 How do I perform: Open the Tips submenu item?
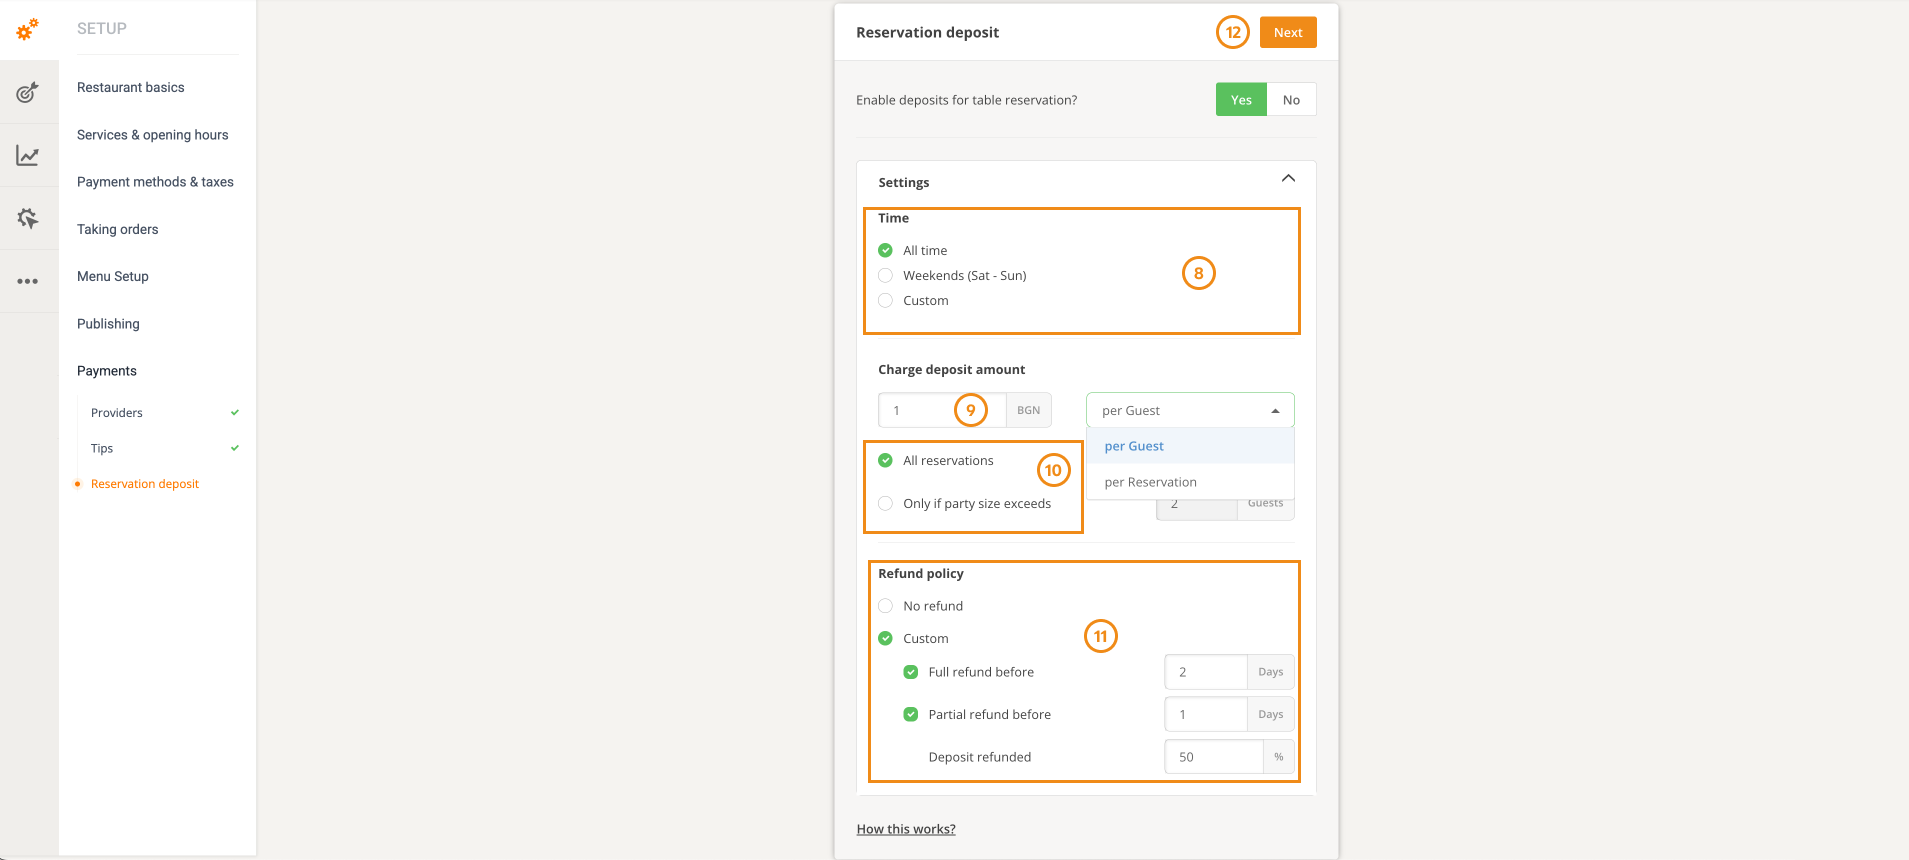[102, 449]
